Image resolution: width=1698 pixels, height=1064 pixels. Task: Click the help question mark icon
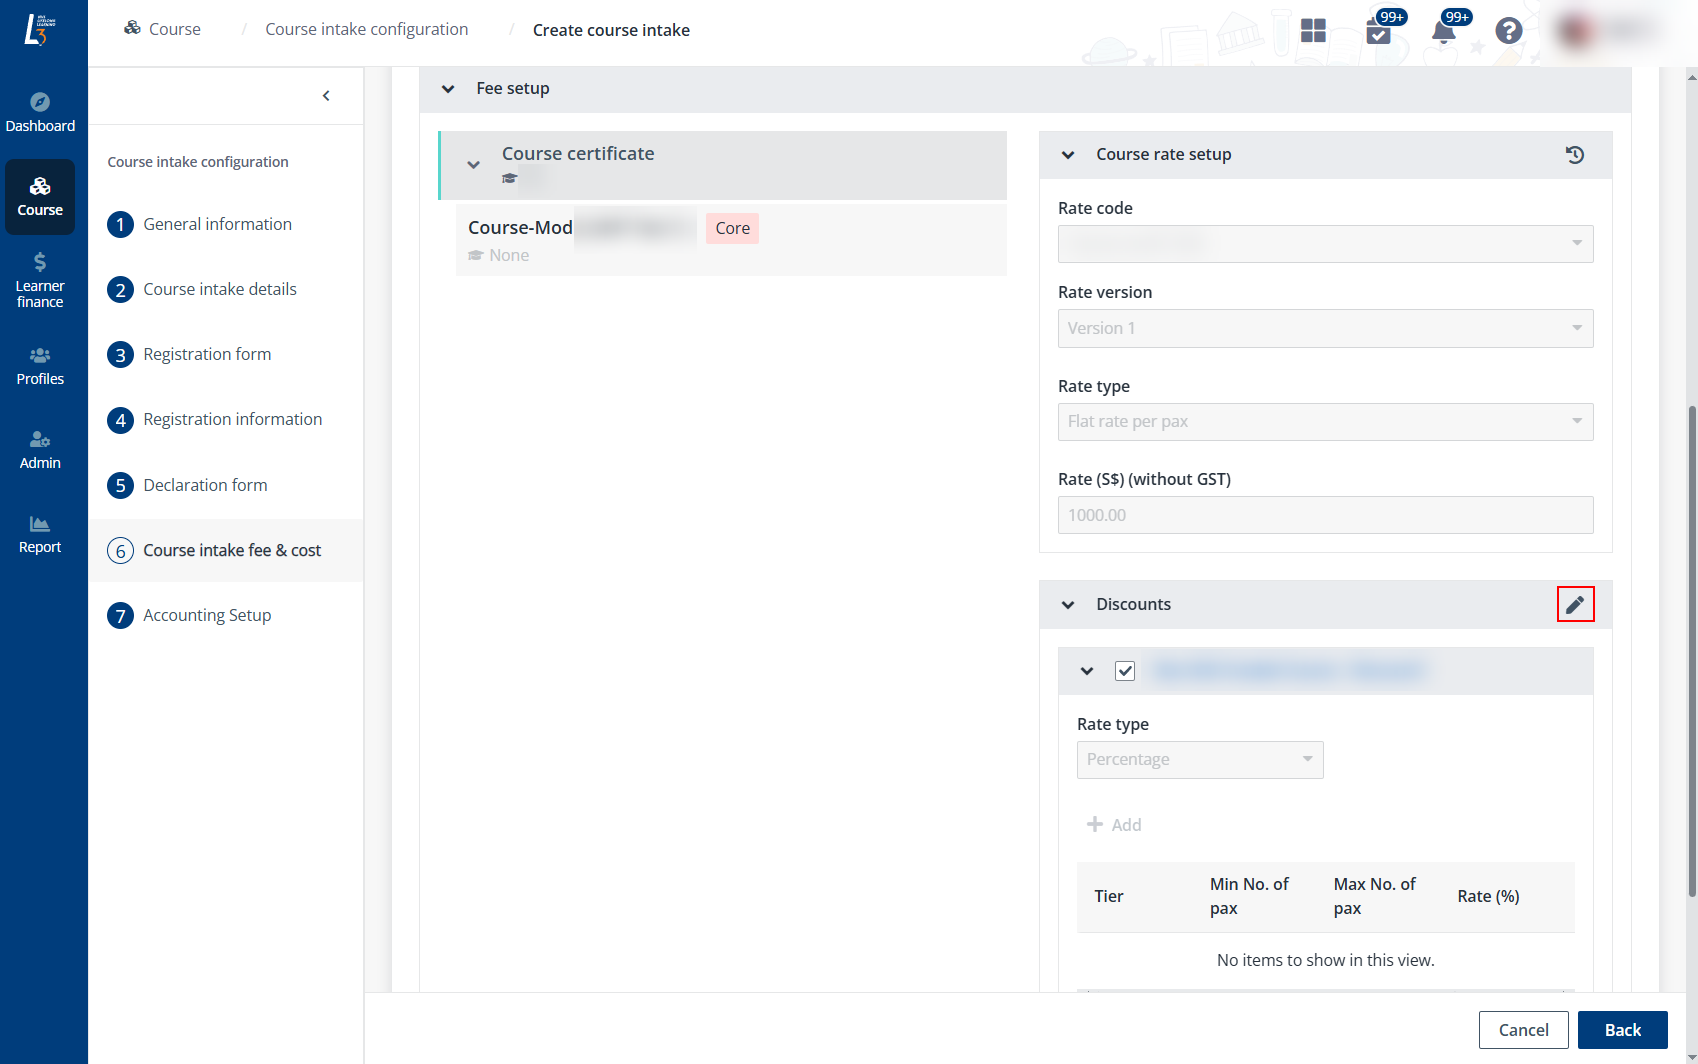click(x=1508, y=31)
